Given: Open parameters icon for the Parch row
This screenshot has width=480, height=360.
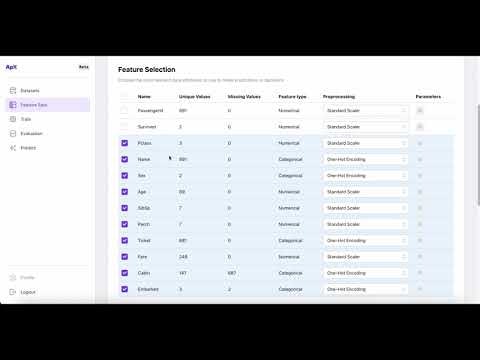Looking at the screenshot, I should [420, 224].
